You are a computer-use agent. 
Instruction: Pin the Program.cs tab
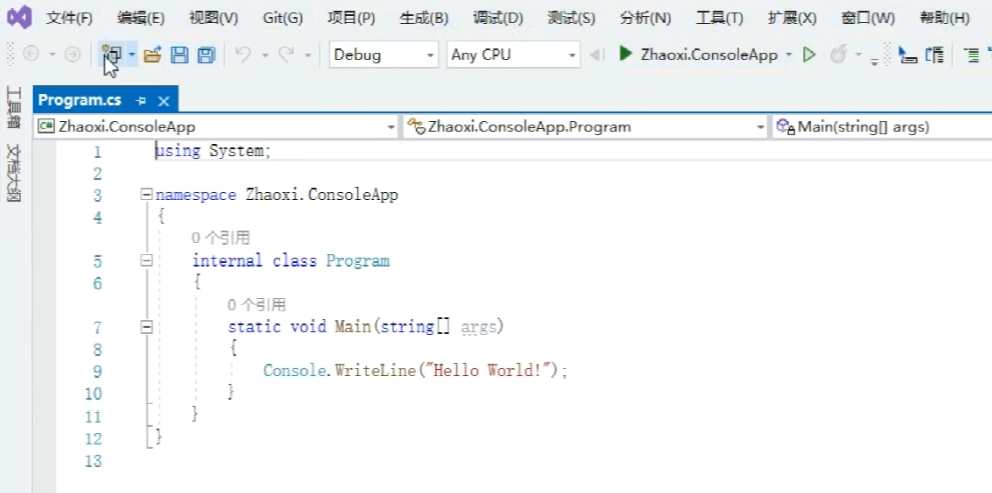tap(141, 101)
